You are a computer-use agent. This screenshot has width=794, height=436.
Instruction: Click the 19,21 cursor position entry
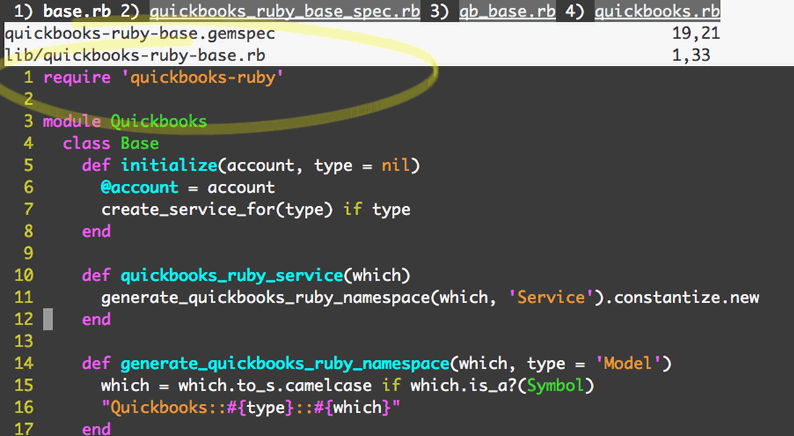click(696, 33)
